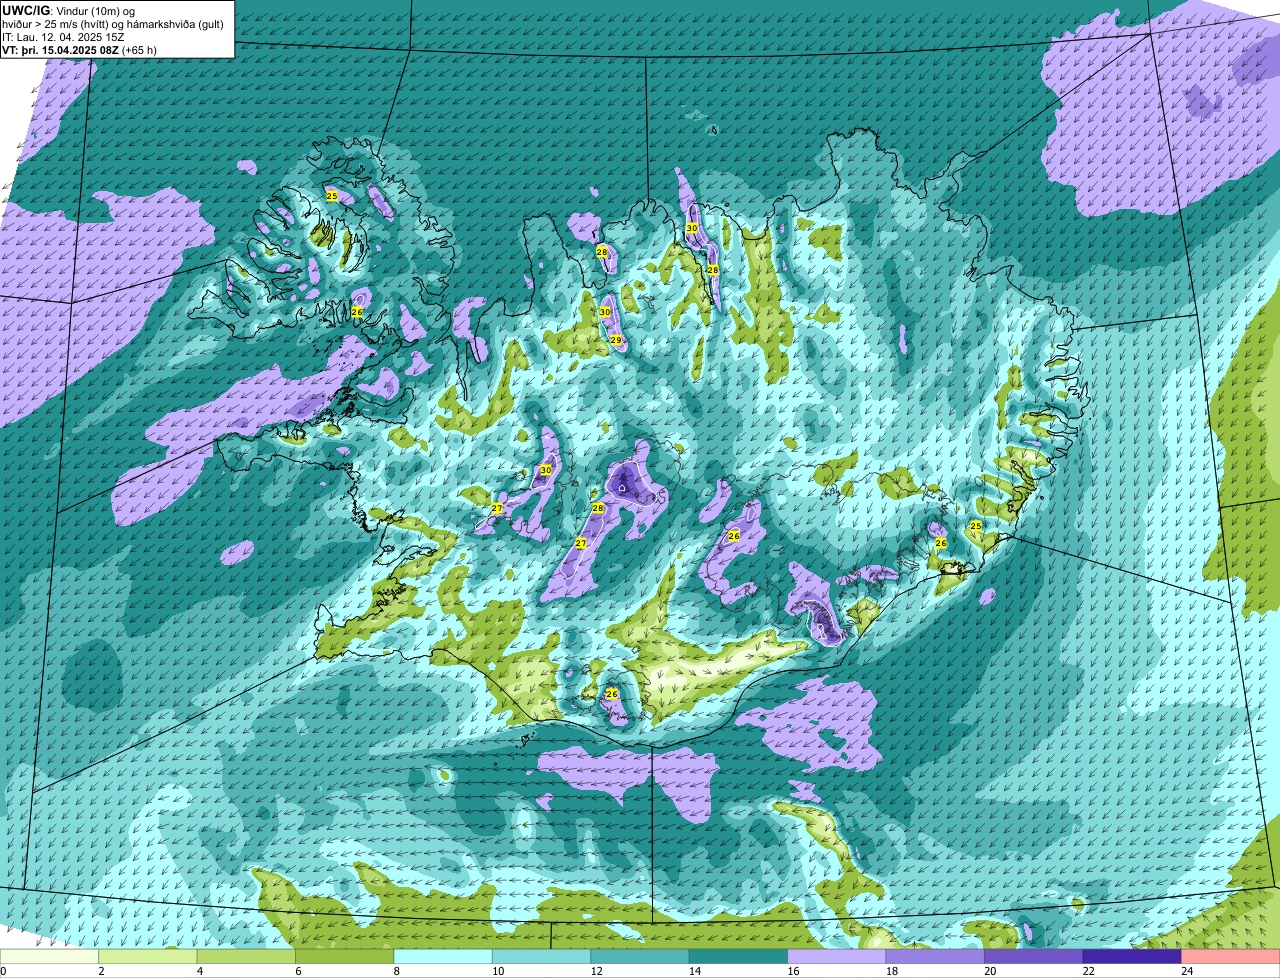
Task: Click the 18–20 m/s legend color swatch
Action: tap(936, 957)
